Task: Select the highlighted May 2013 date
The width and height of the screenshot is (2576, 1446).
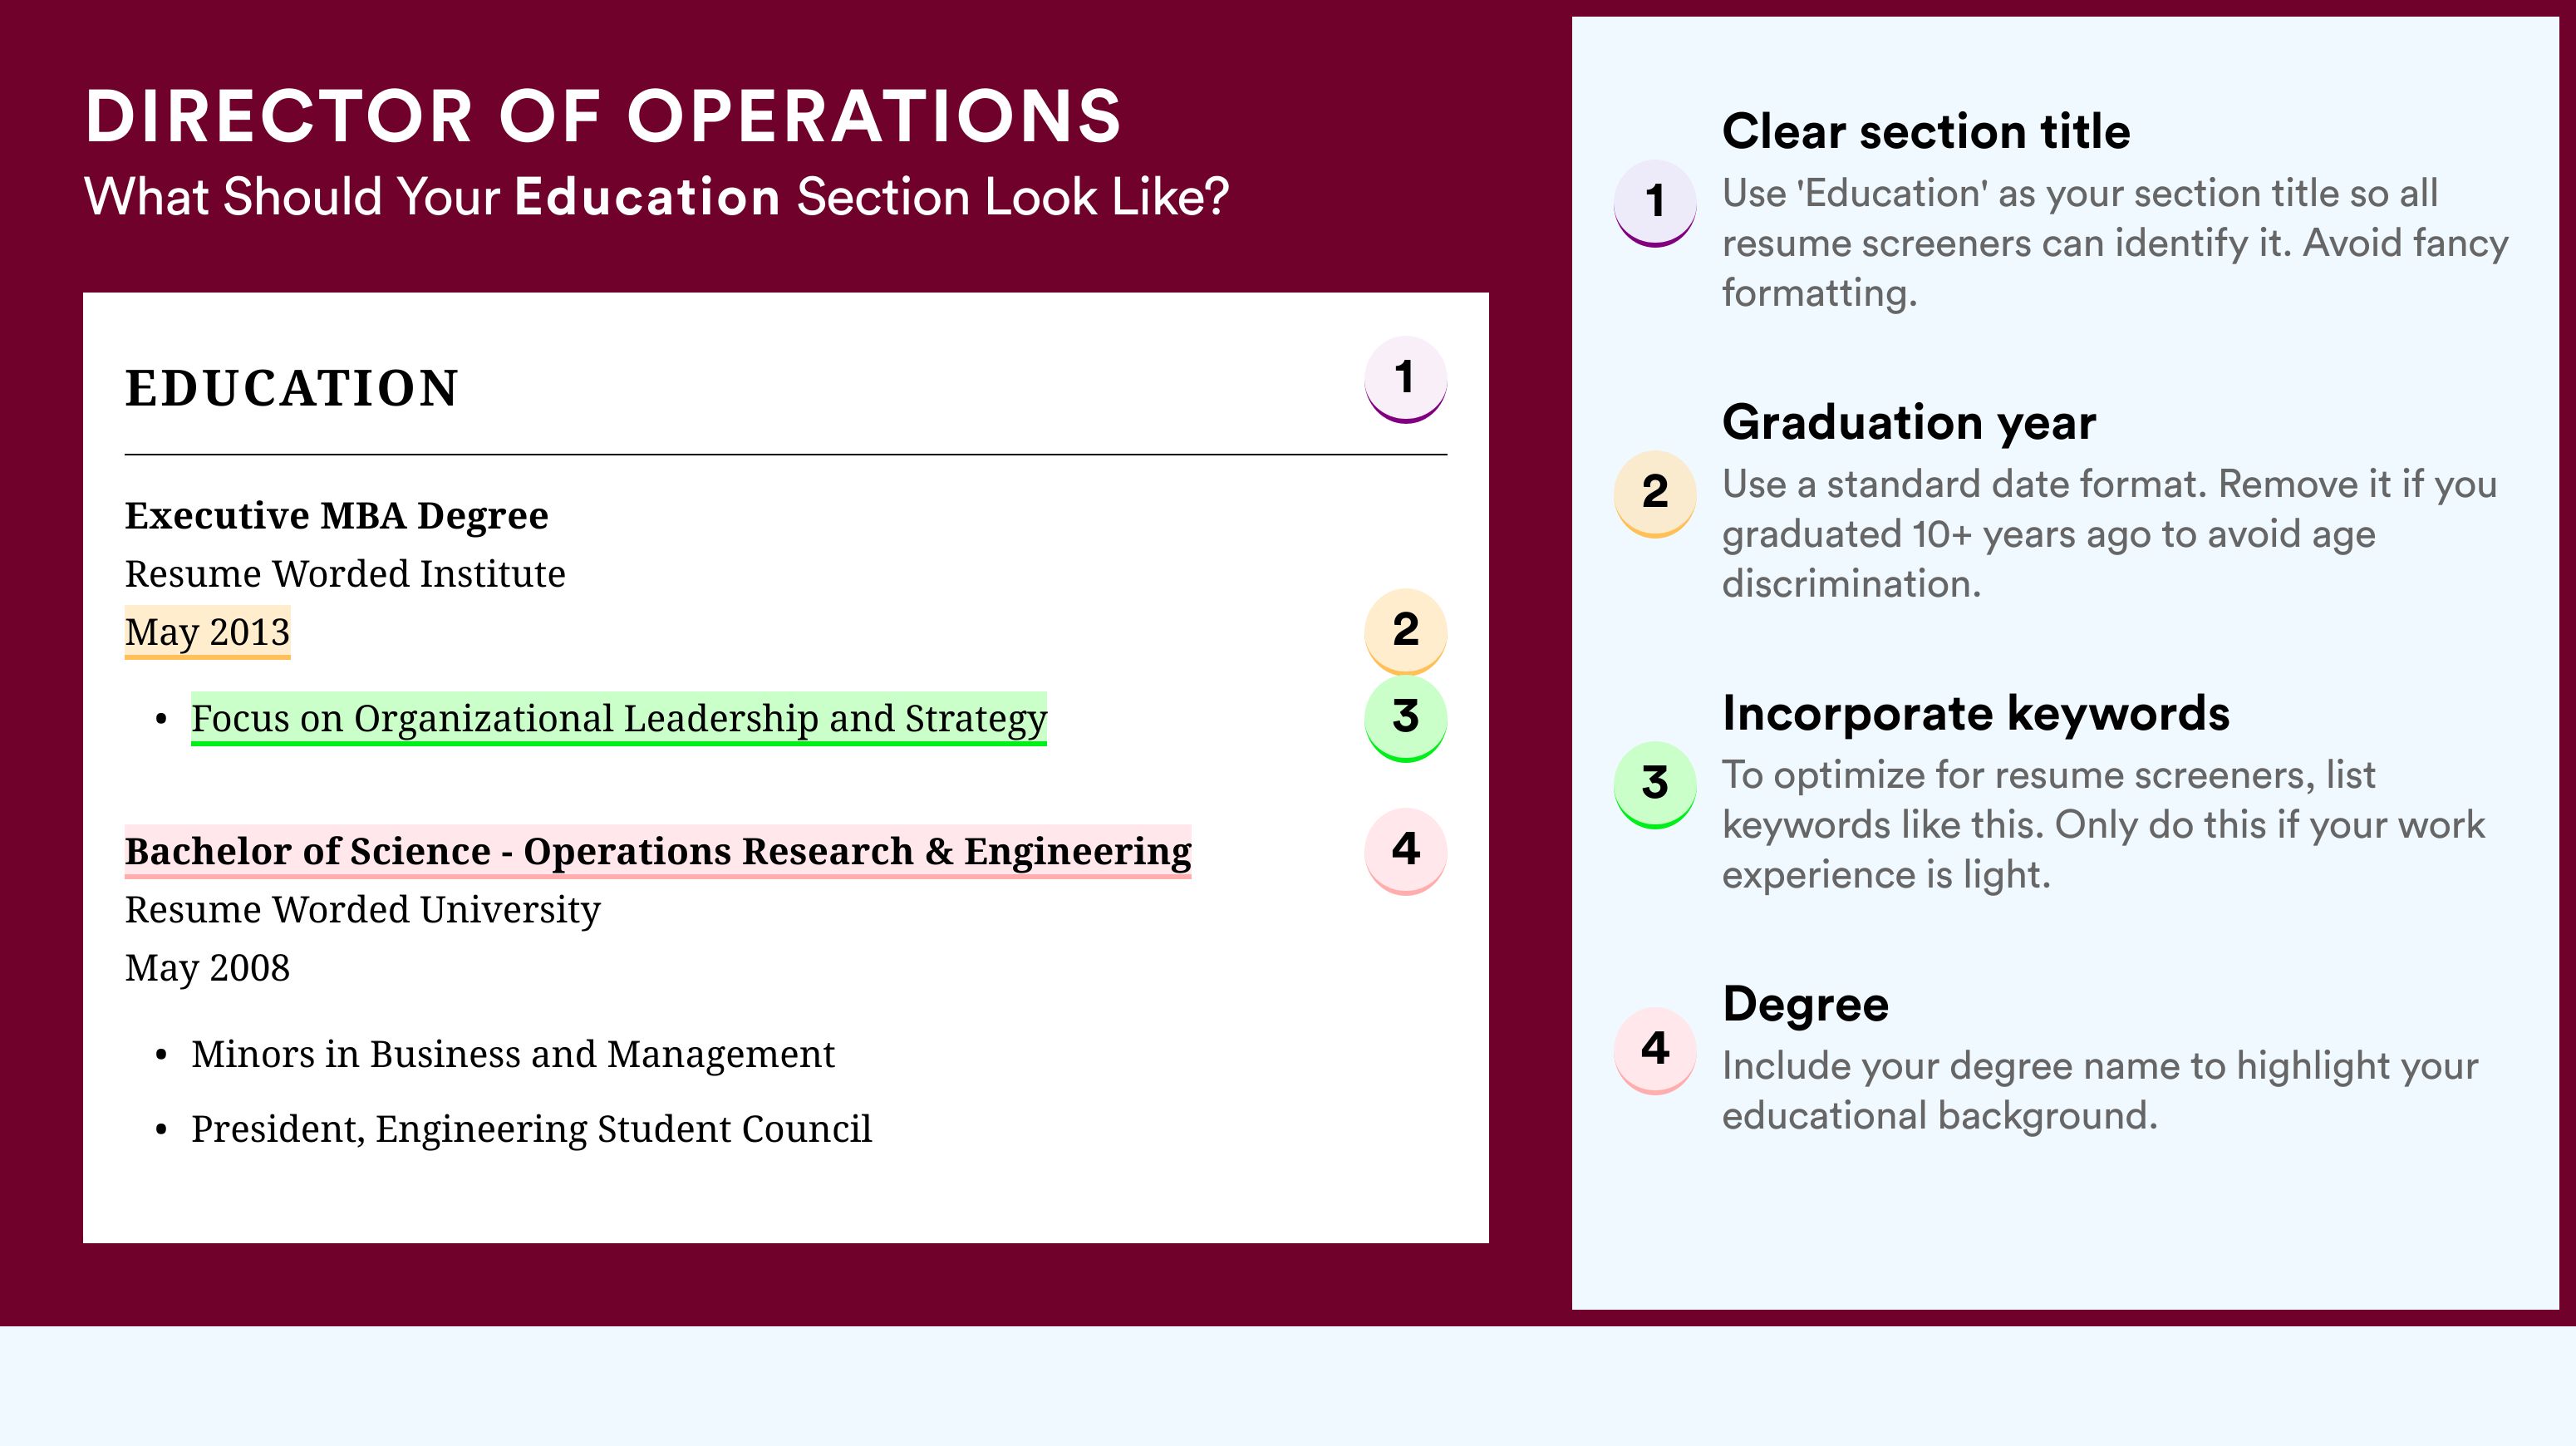Action: point(207,632)
